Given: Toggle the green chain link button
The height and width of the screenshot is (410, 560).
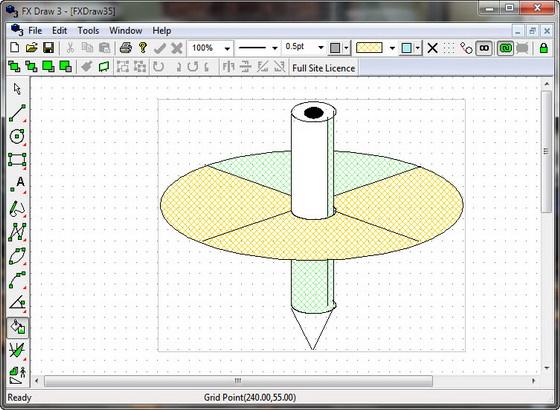Looking at the screenshot, I should (505, 48).
